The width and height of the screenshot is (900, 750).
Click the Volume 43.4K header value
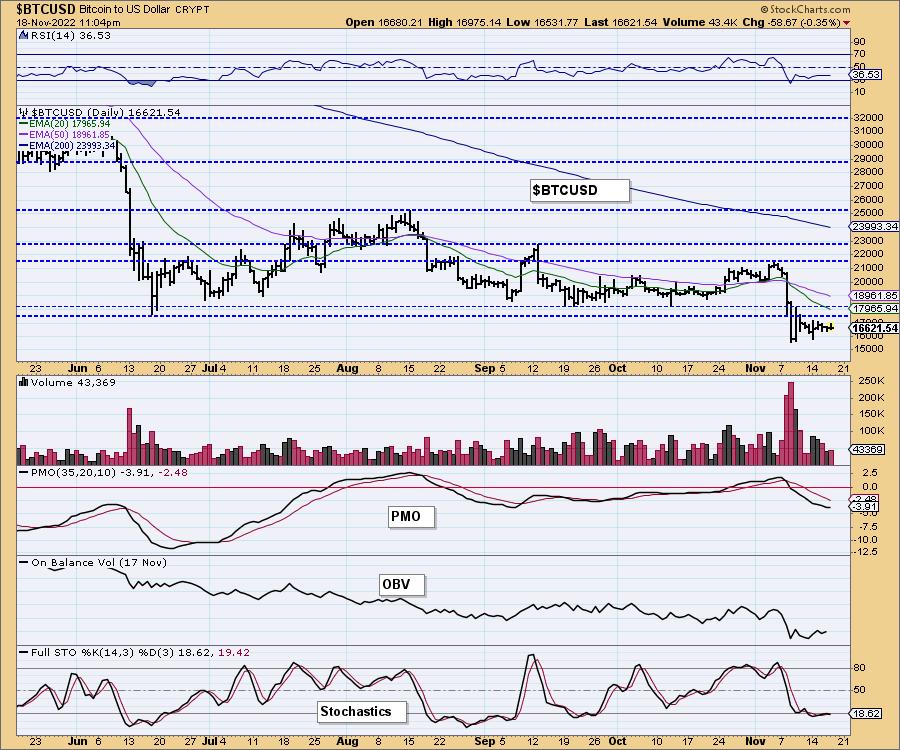click(699, 22)
